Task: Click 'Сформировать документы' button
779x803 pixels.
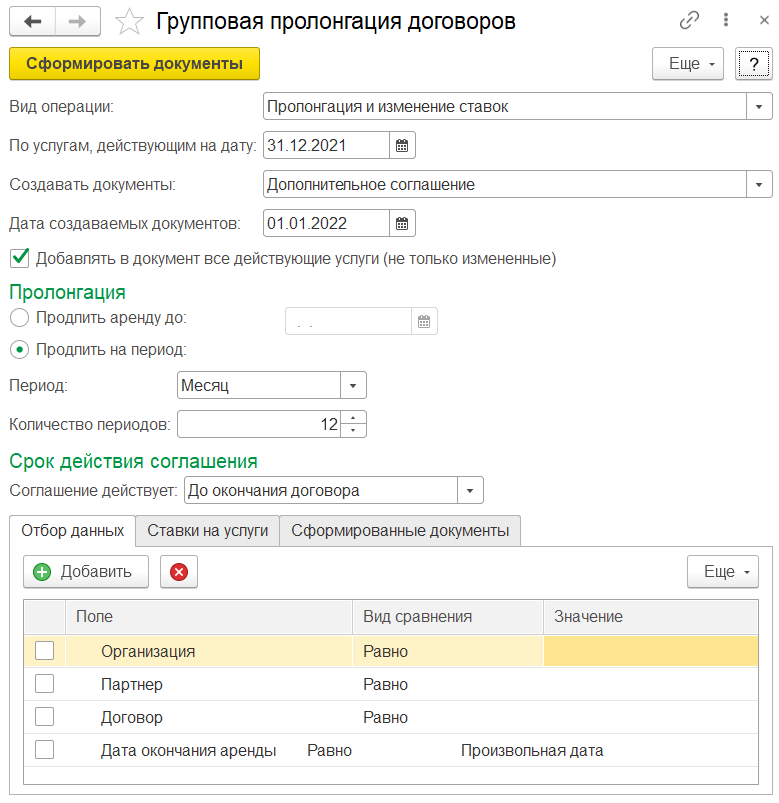Action: pyautogui.click(x=134, y=64)
